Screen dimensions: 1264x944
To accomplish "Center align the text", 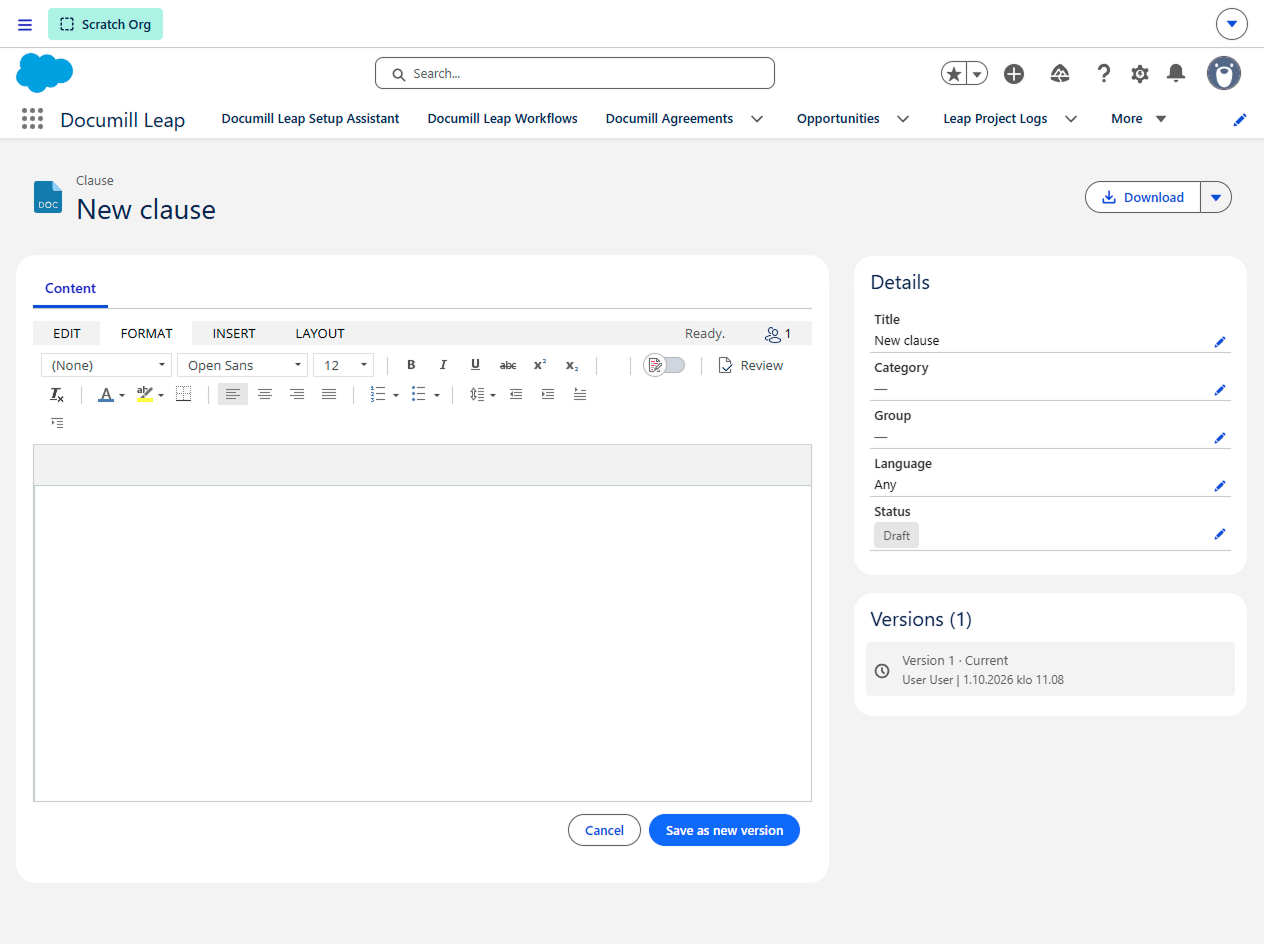I will pyautogui.click(x=265, y=394).
